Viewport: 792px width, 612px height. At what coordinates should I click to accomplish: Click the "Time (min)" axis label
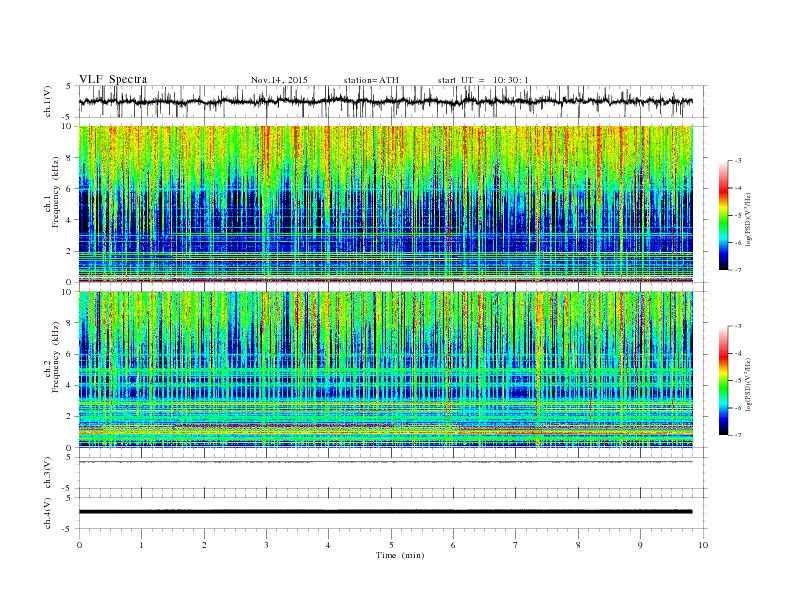(400, 555)
